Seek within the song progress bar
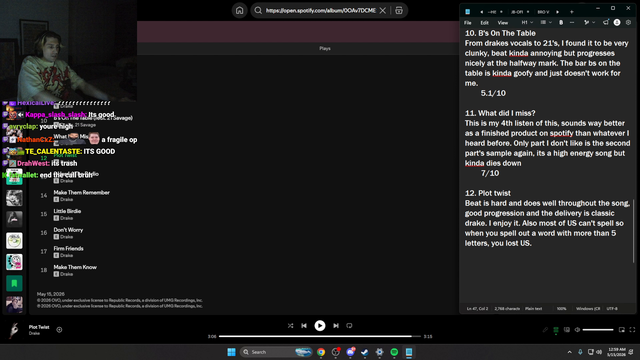Screen dimensions: 640x360 (x=320, y=336)
